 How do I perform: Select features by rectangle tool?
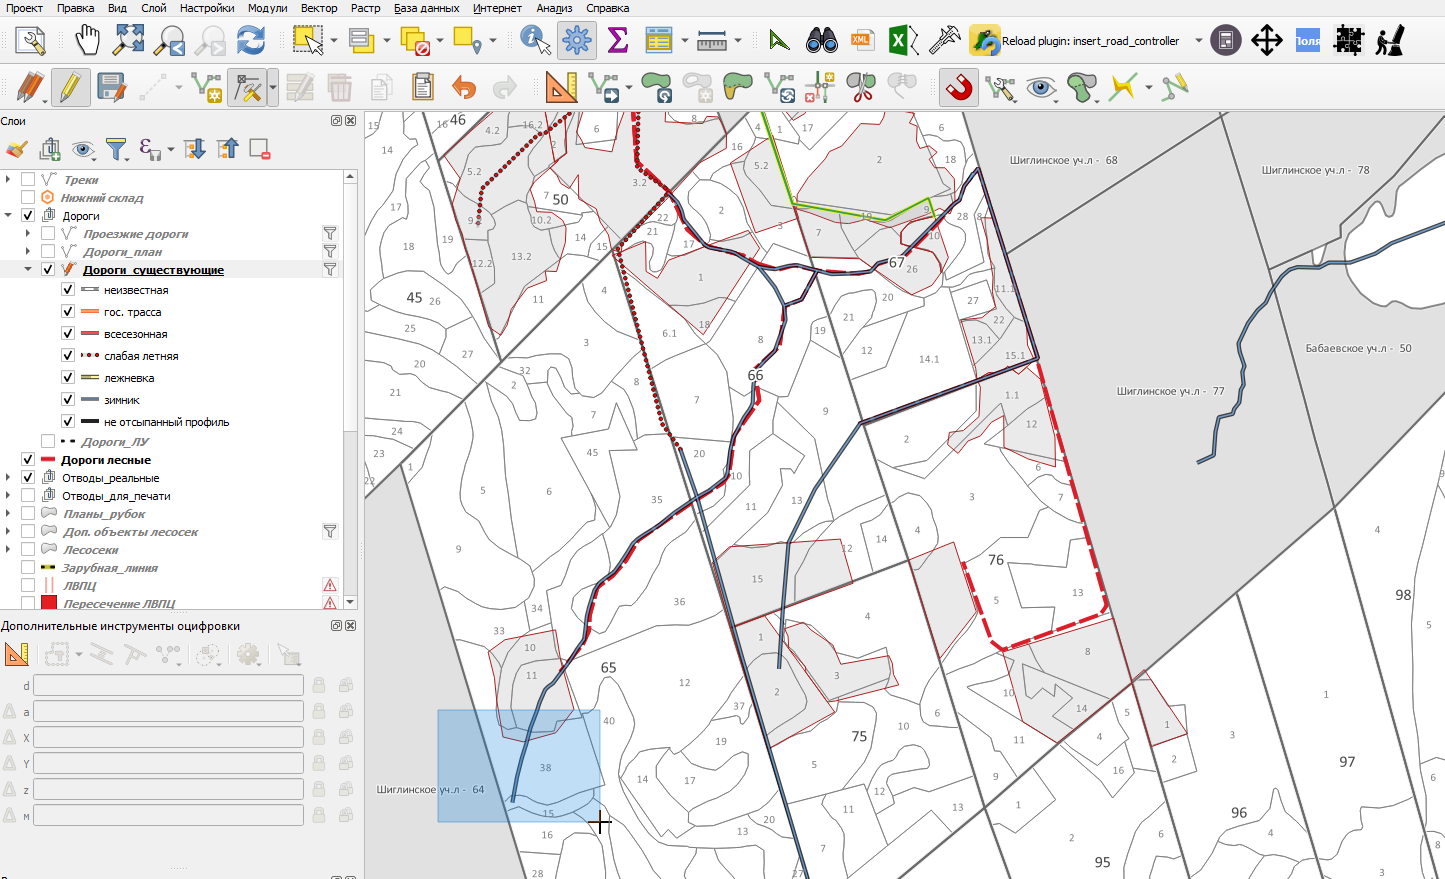pos(307,40)
